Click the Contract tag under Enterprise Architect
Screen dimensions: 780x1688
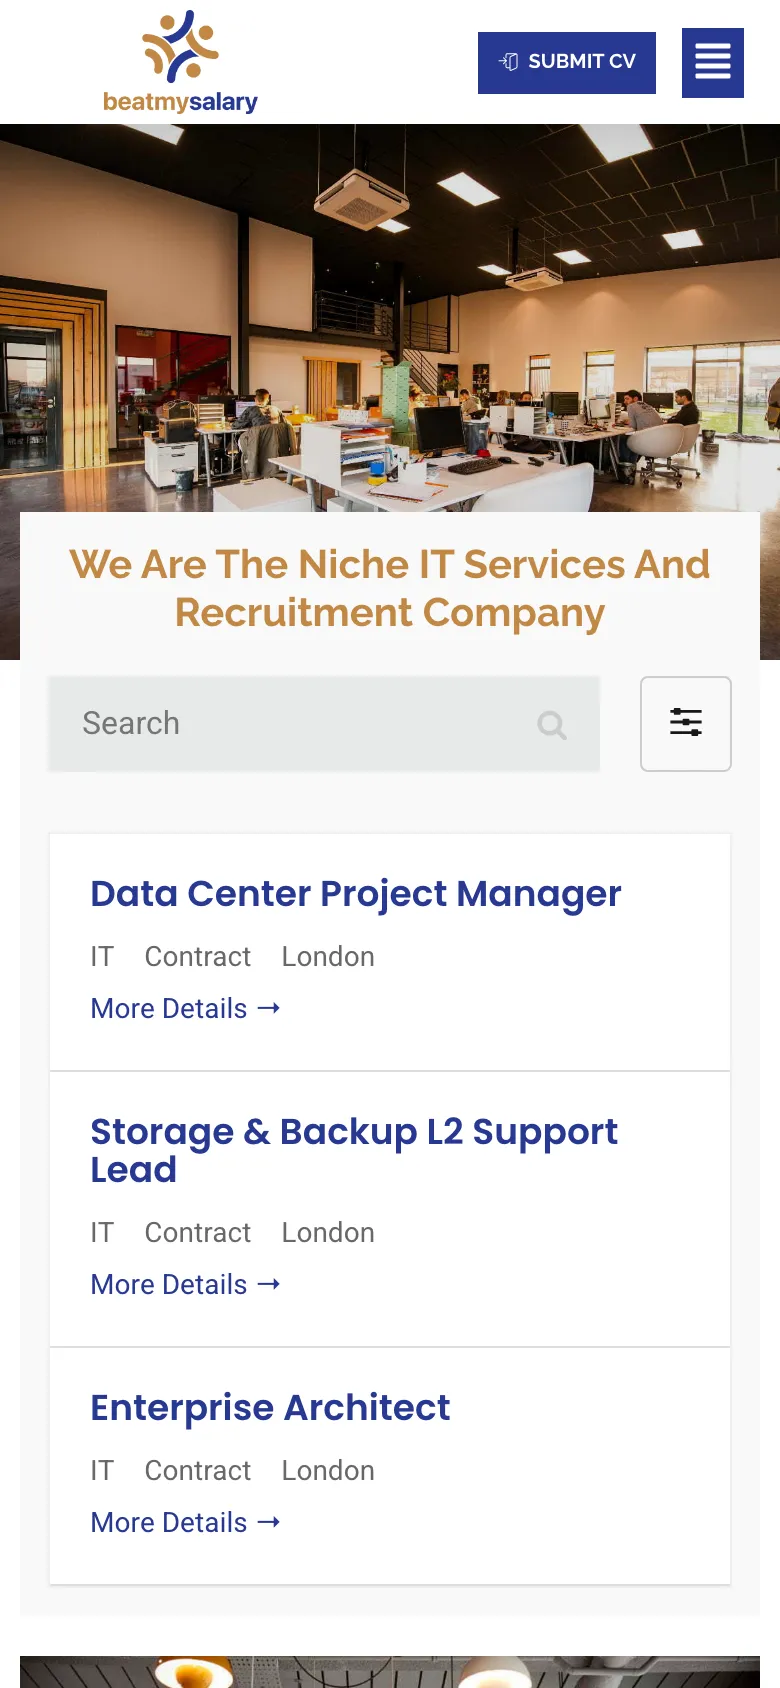(x=198, y=1471)
